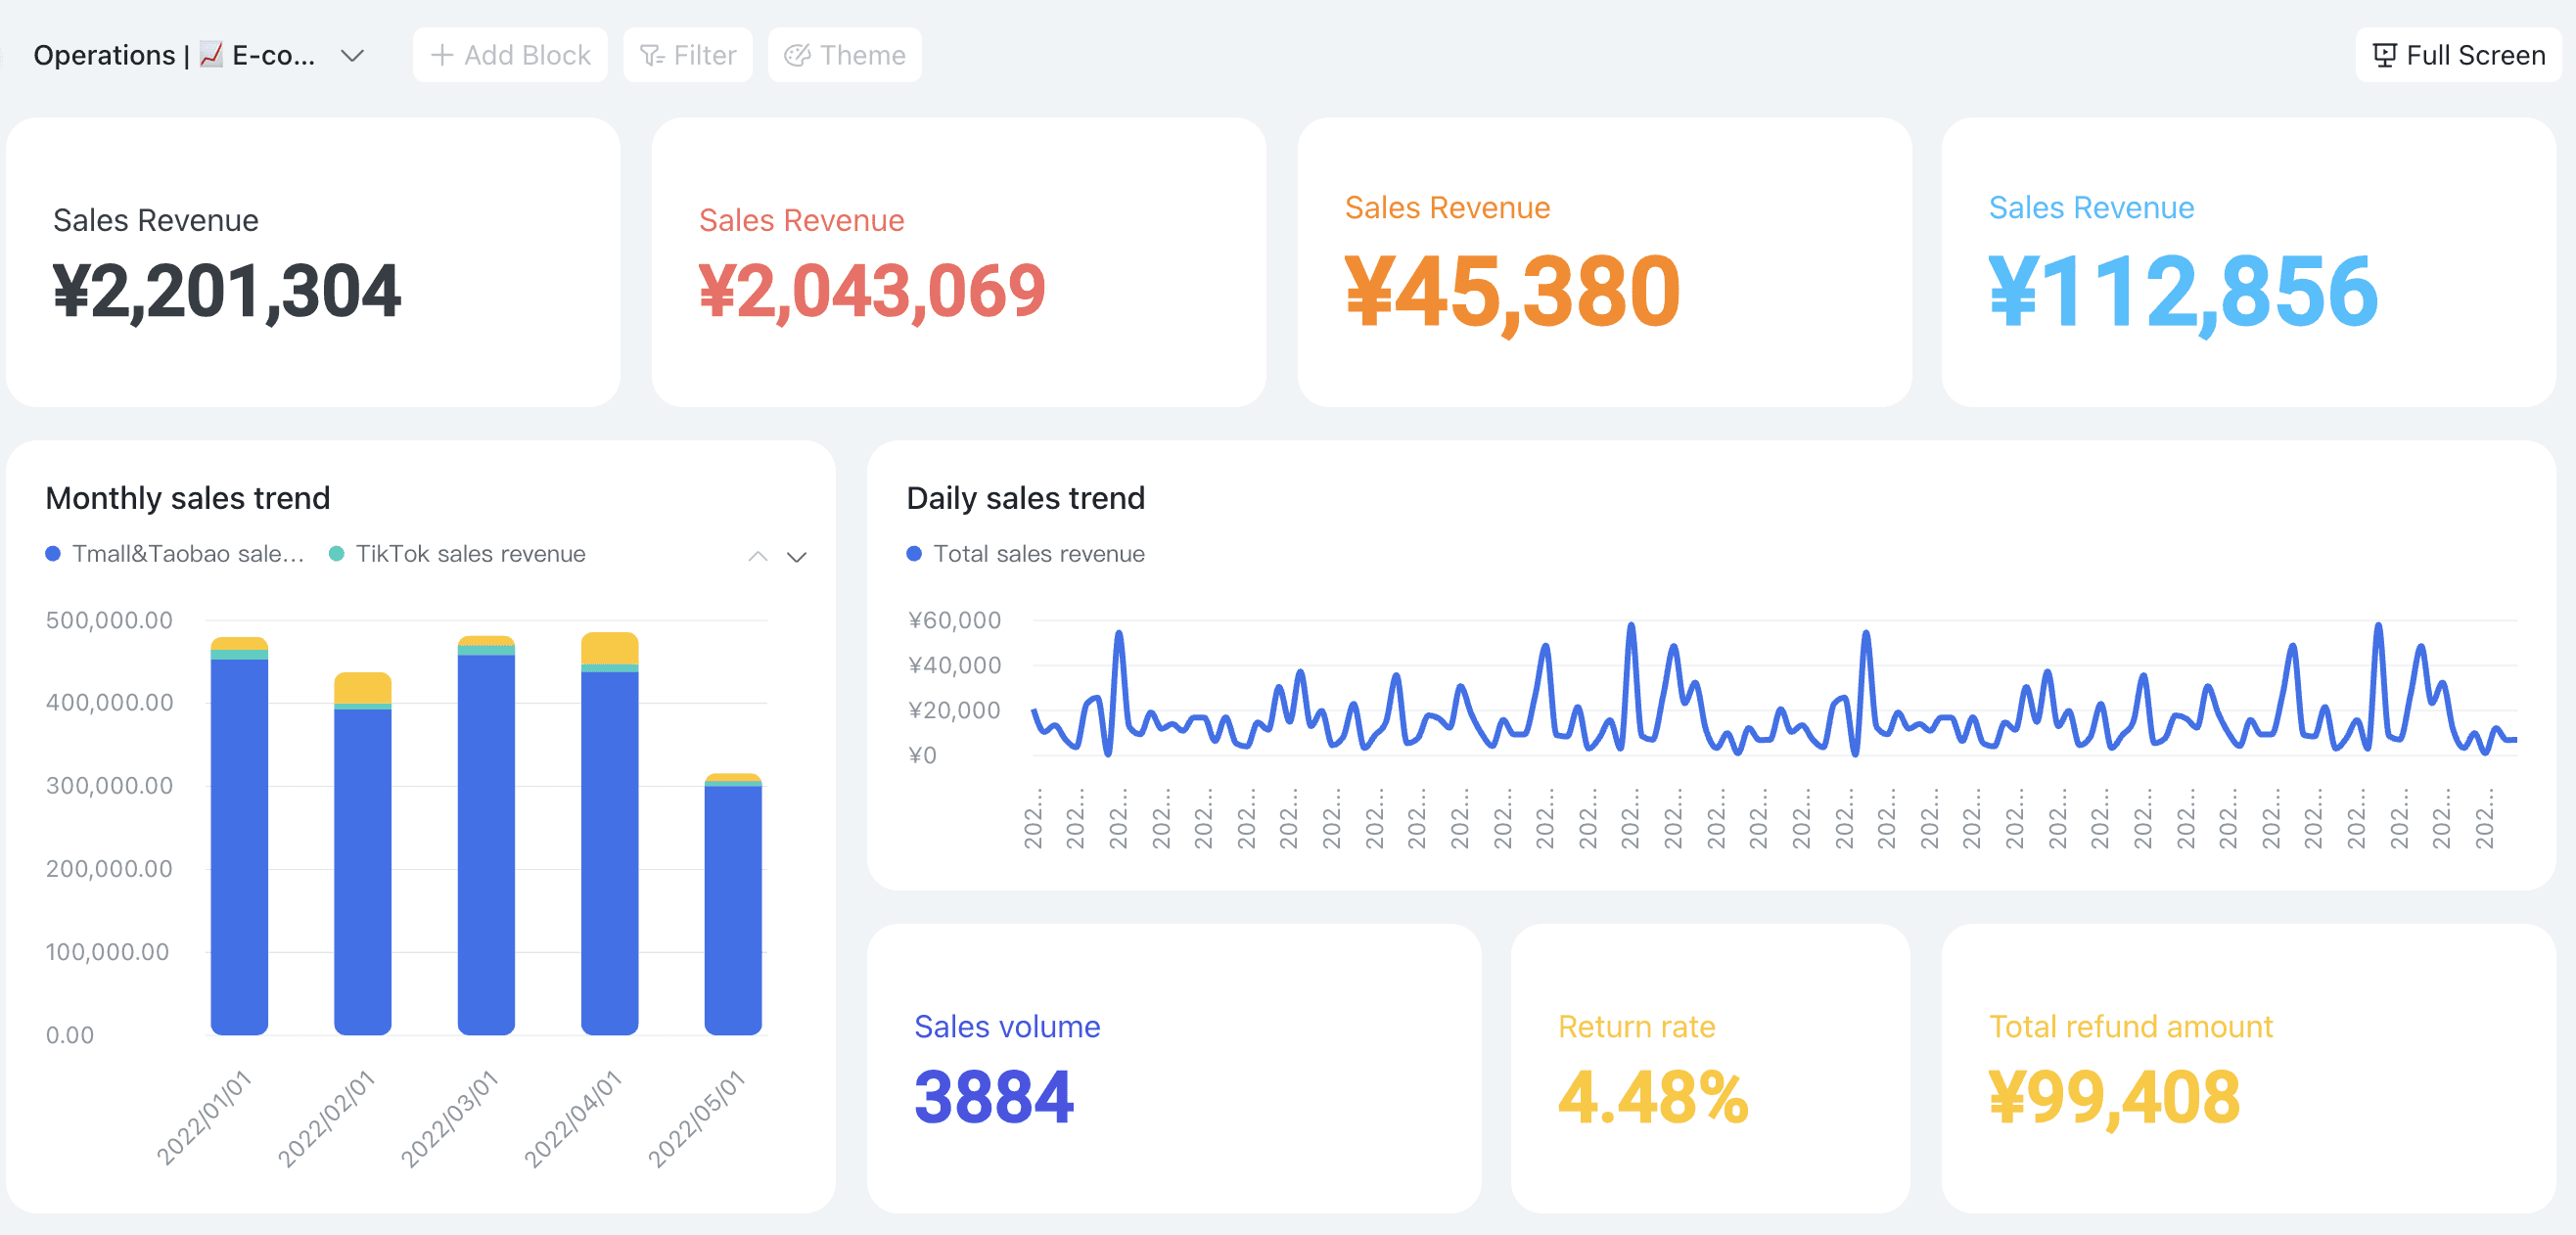The width and height of the screenshot is (2576, 1235).
Task: Go to previous legend page arrow
Action: (758, 557)
